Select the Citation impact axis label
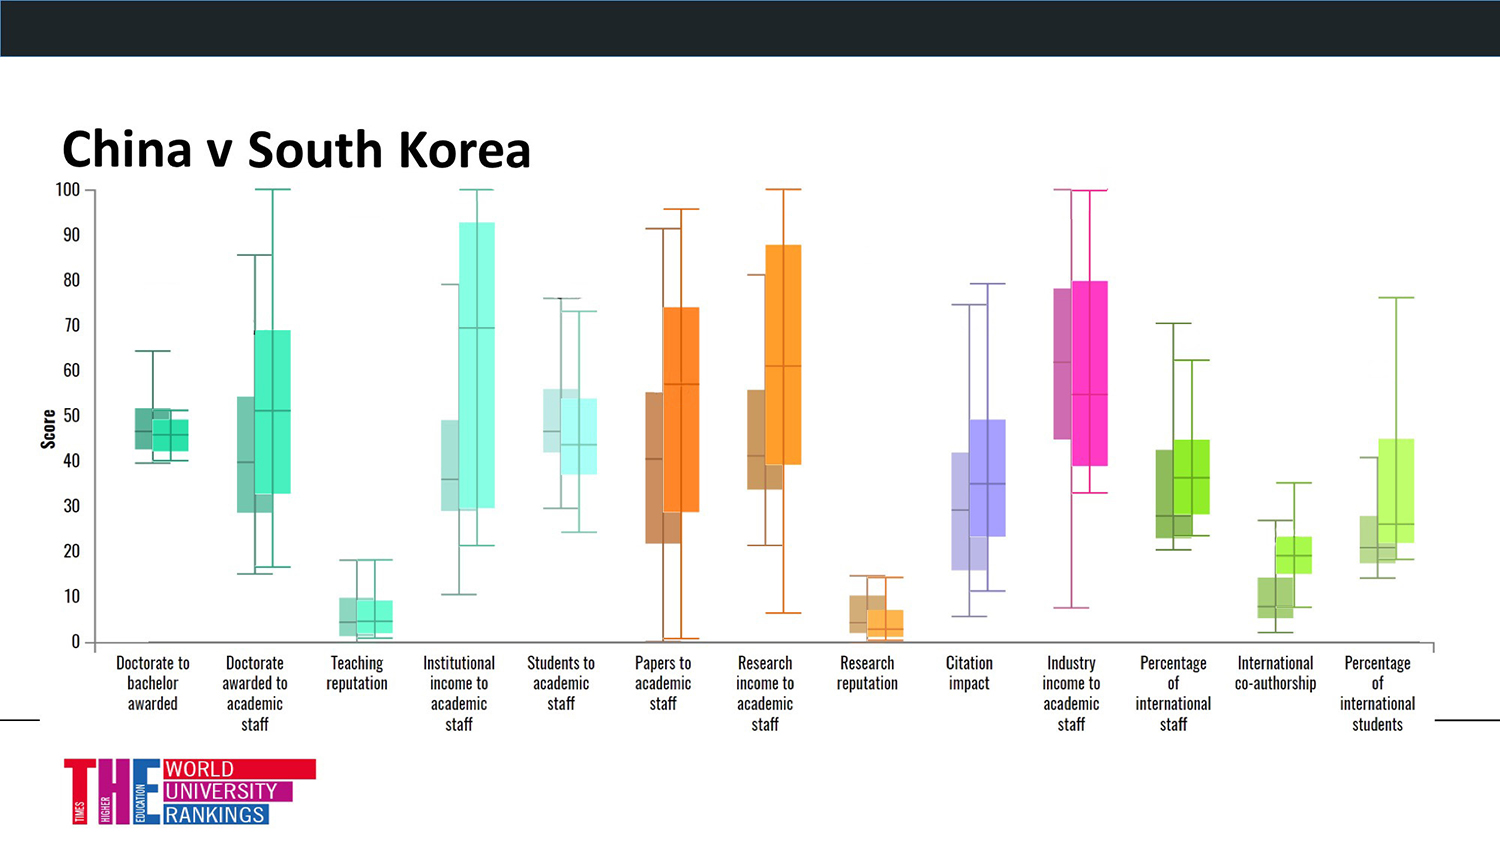The height and width of the screenshot is (844, 1500). (968, 673)
